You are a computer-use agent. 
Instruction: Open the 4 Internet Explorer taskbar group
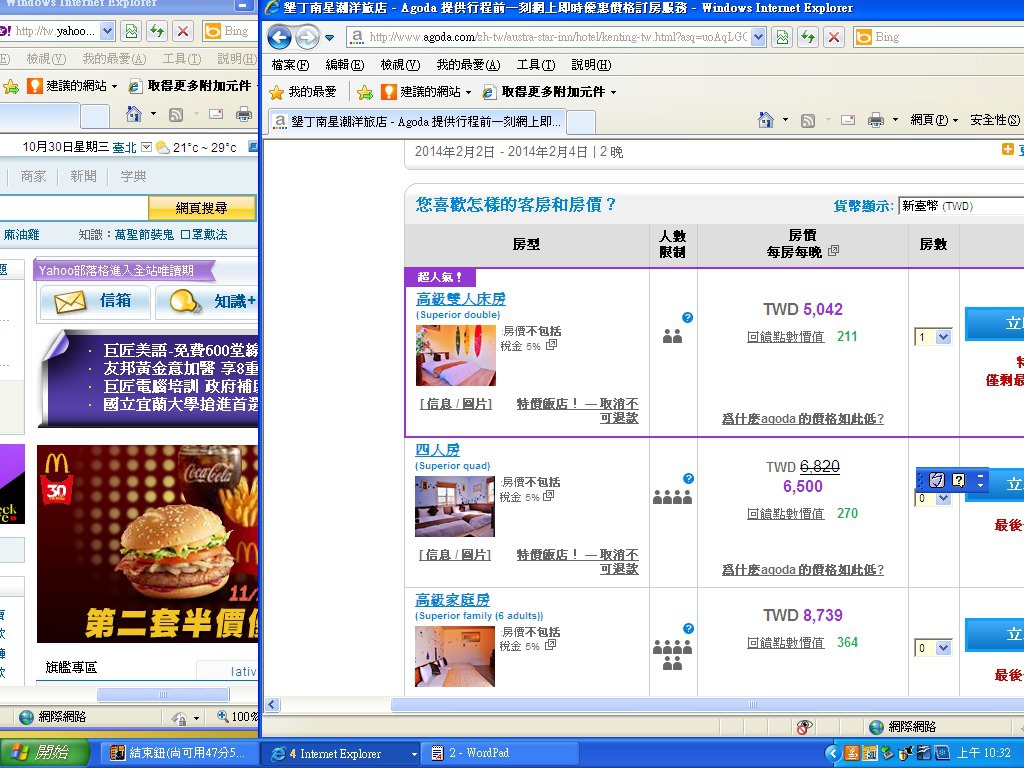tap(340, 754)
